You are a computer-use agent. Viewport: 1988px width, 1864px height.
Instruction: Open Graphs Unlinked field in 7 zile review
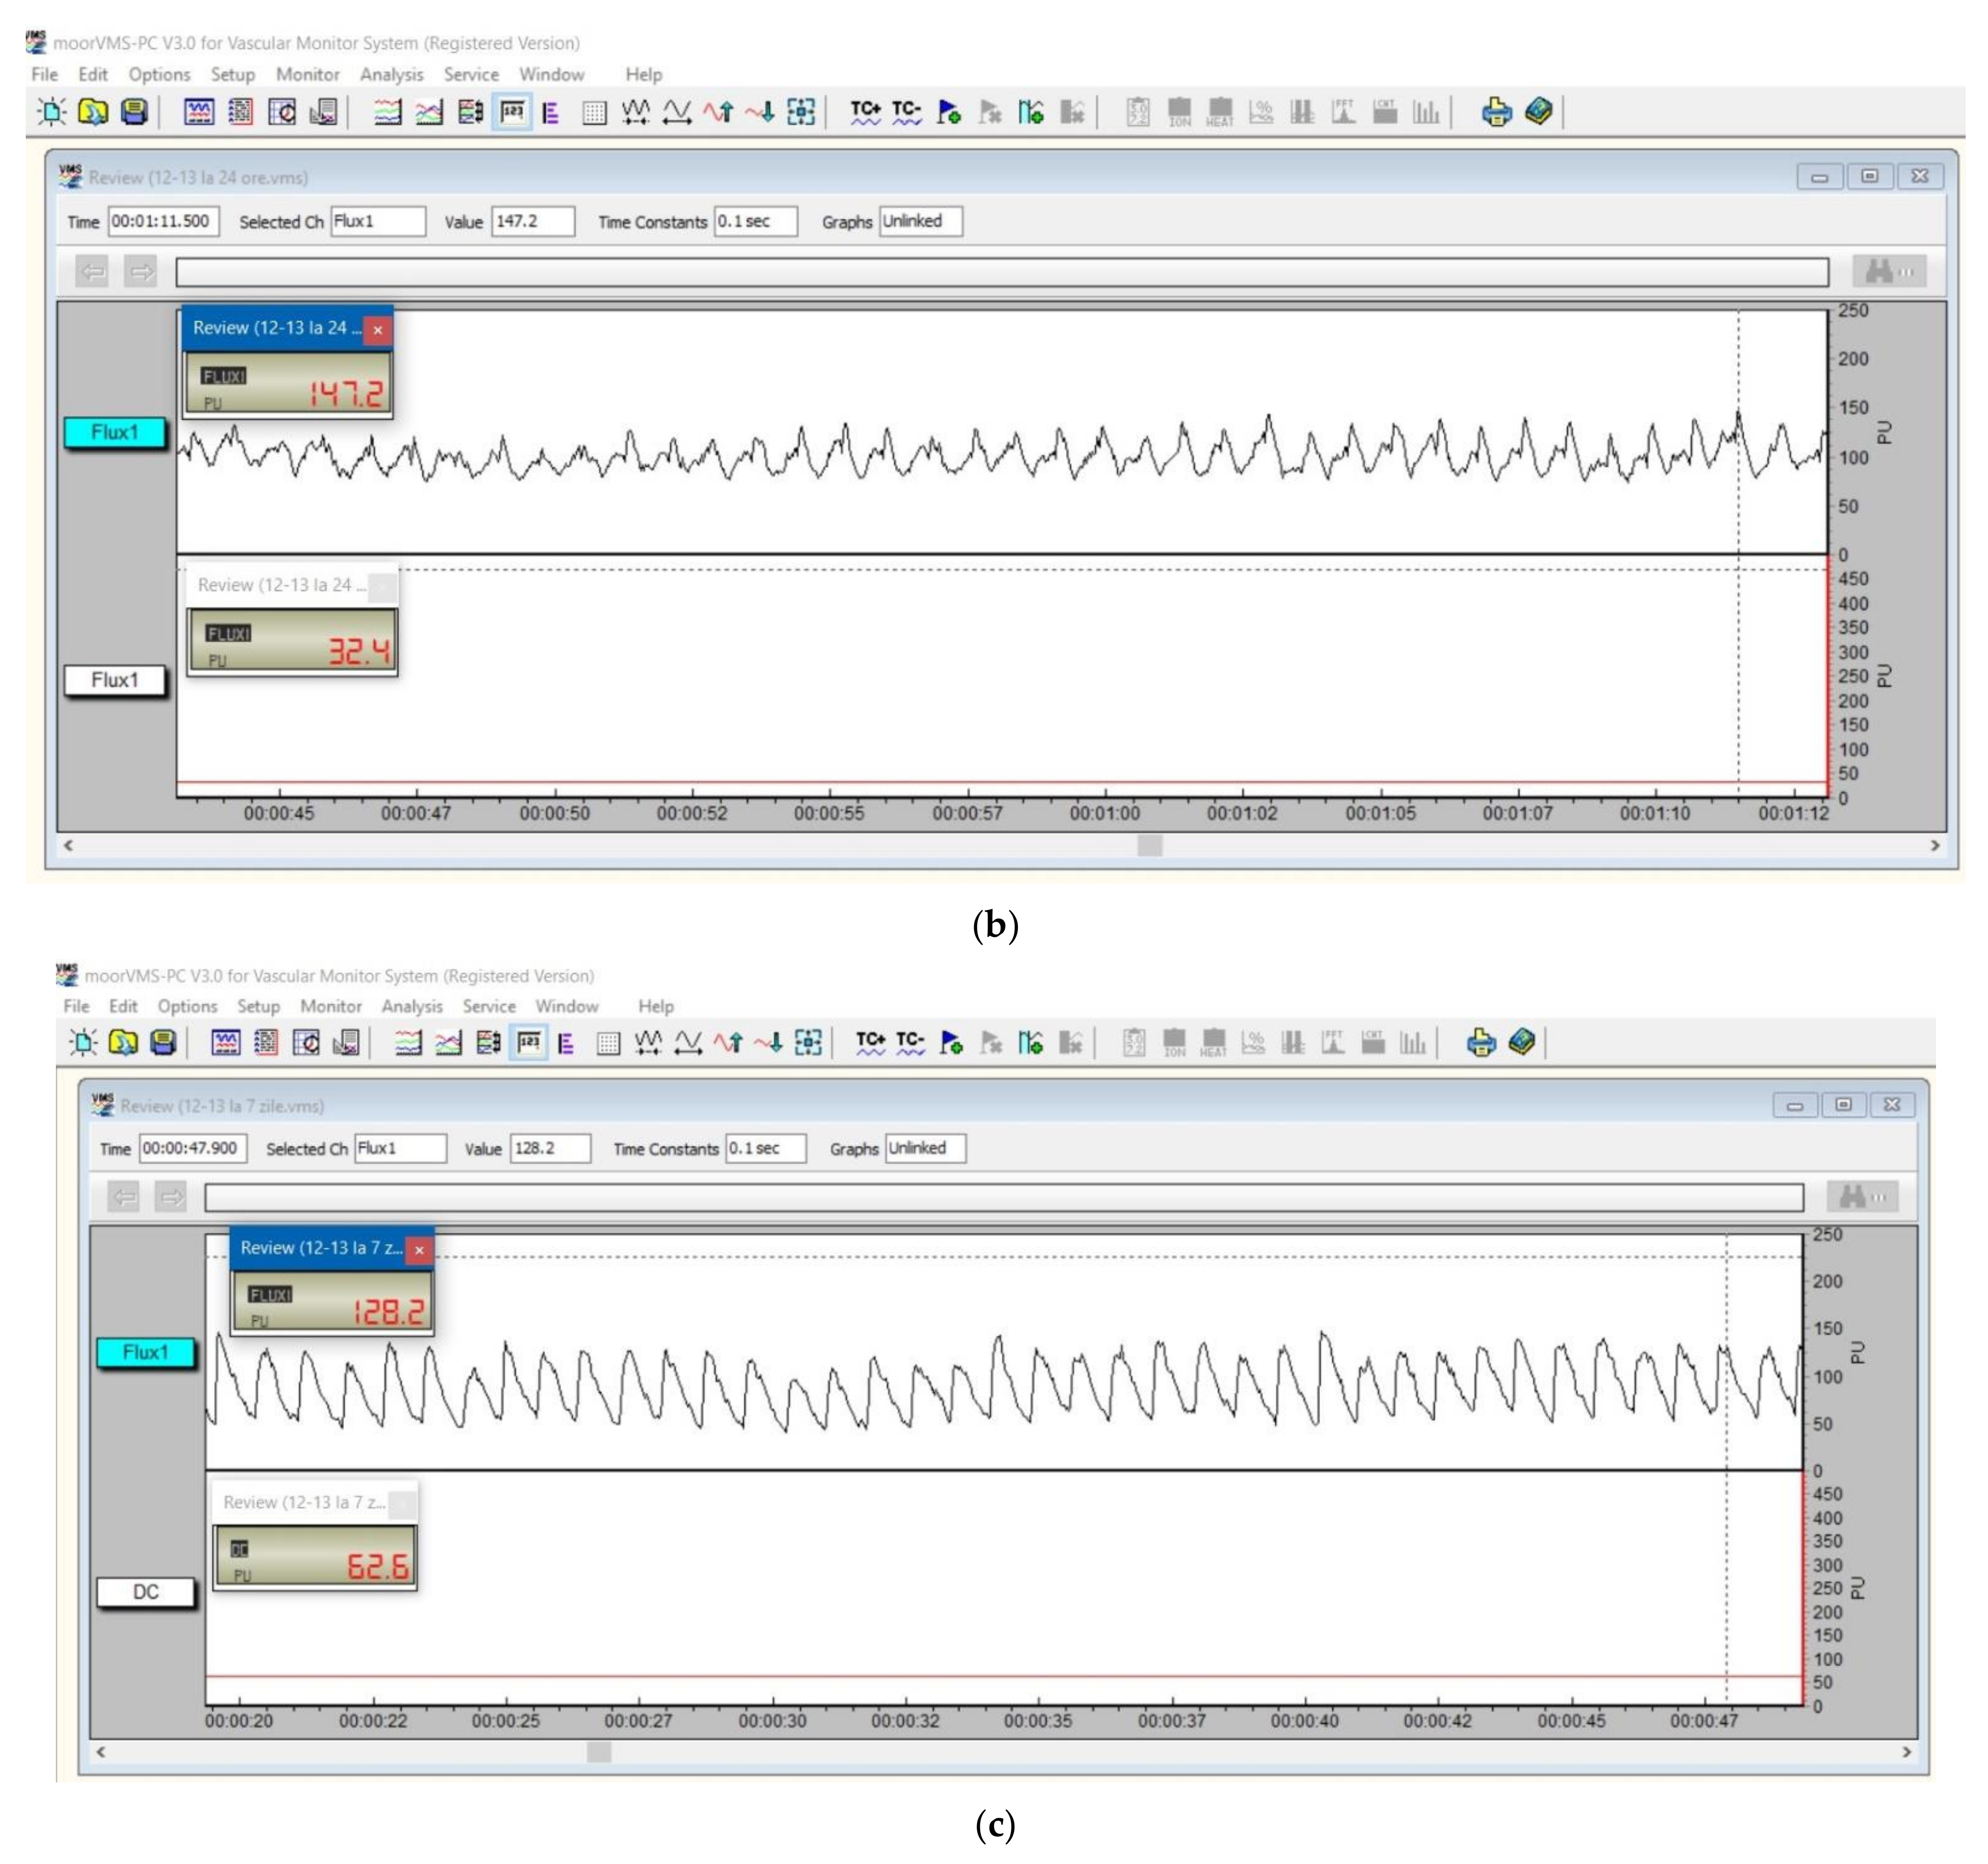925,1148
